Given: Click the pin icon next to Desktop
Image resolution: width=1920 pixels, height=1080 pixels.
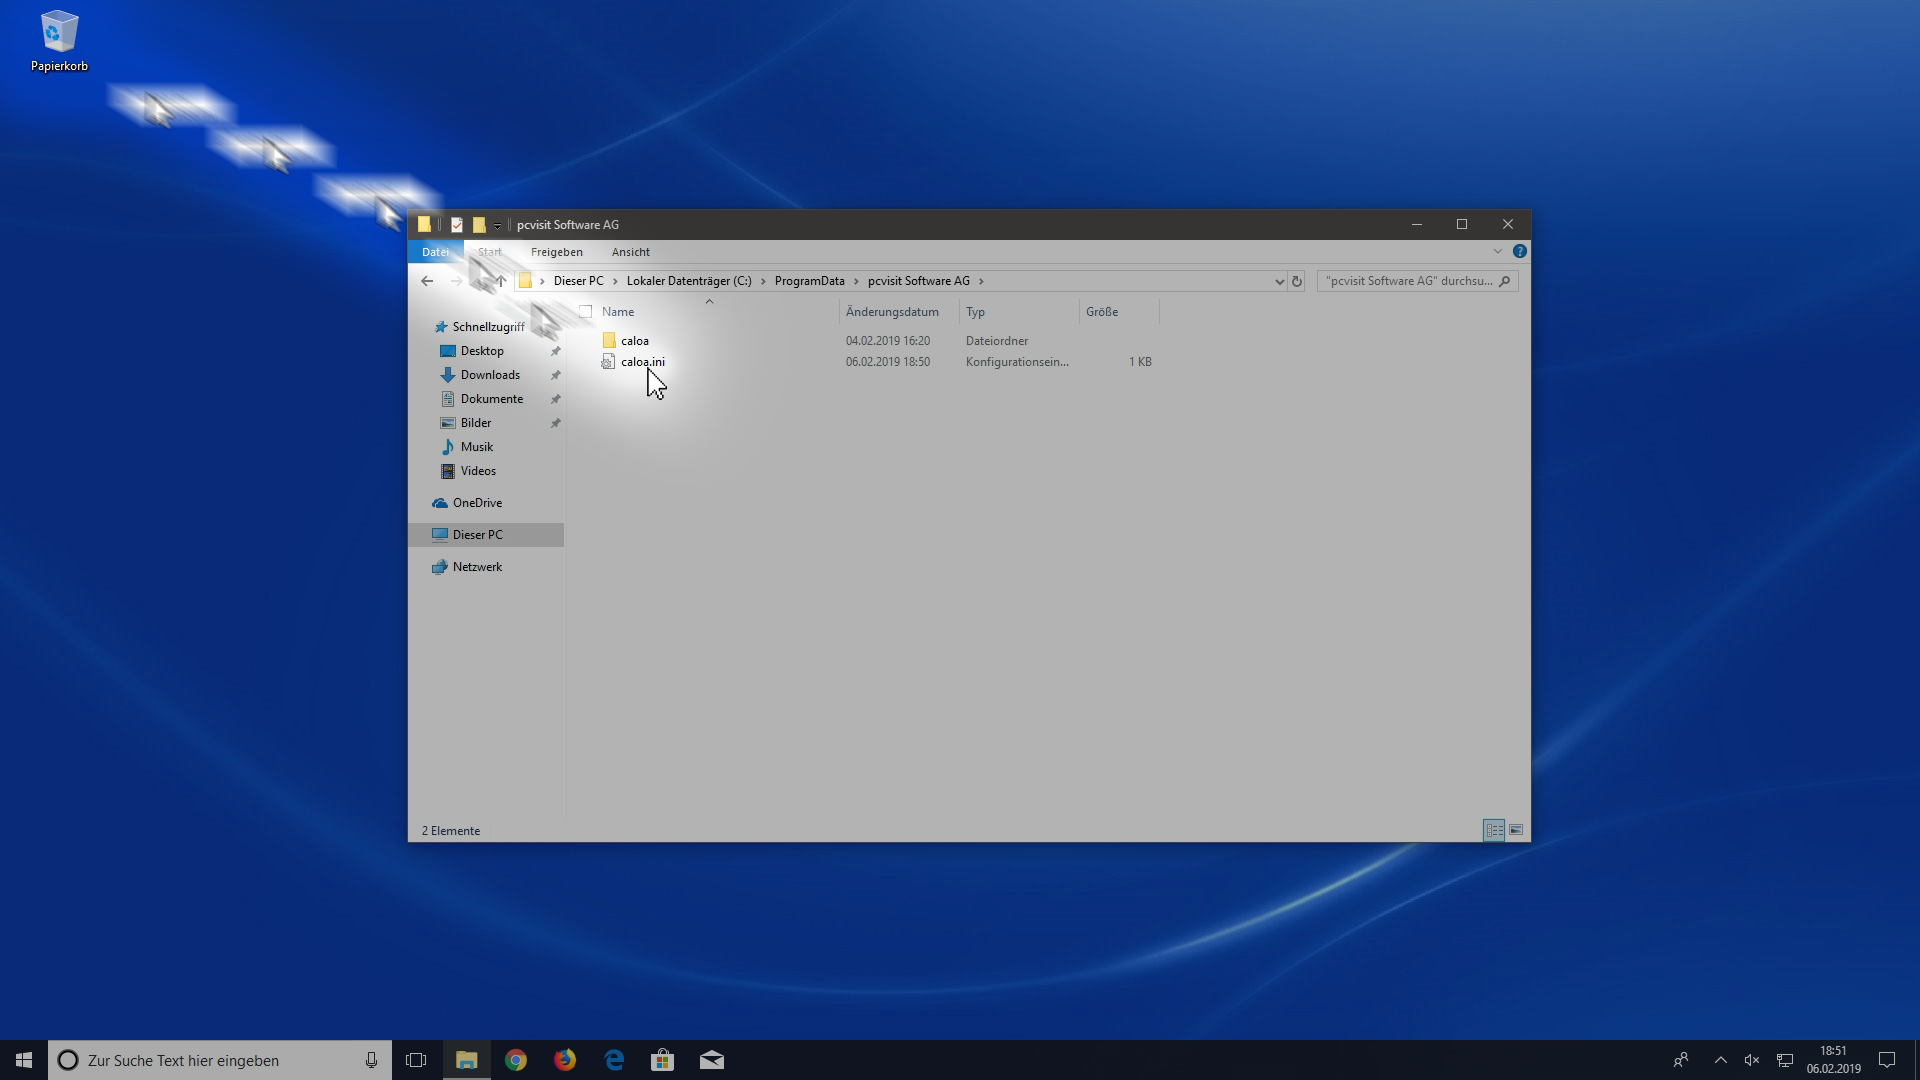Looking at the screenshot, I should pos(555,351).
